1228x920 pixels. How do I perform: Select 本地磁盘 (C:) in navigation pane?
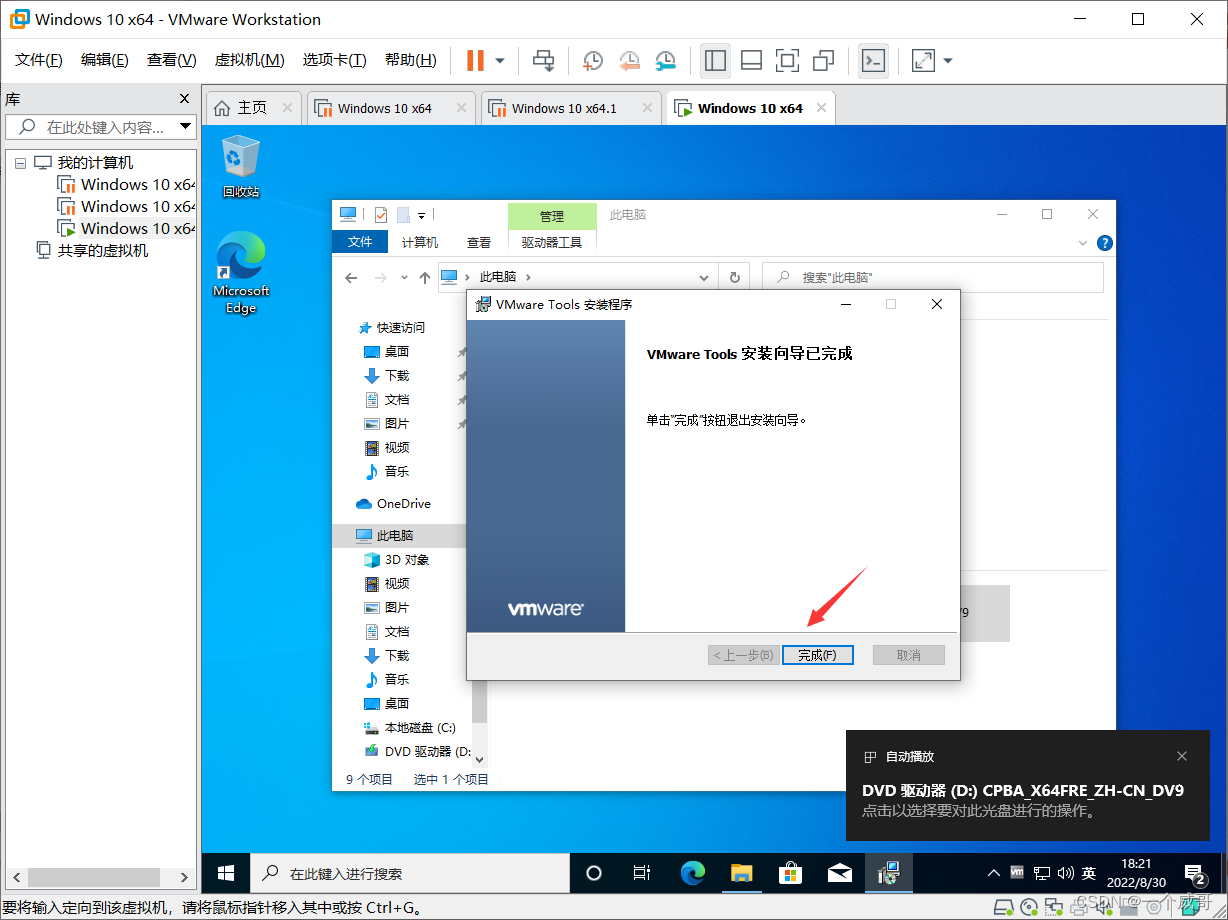point(409,727)
